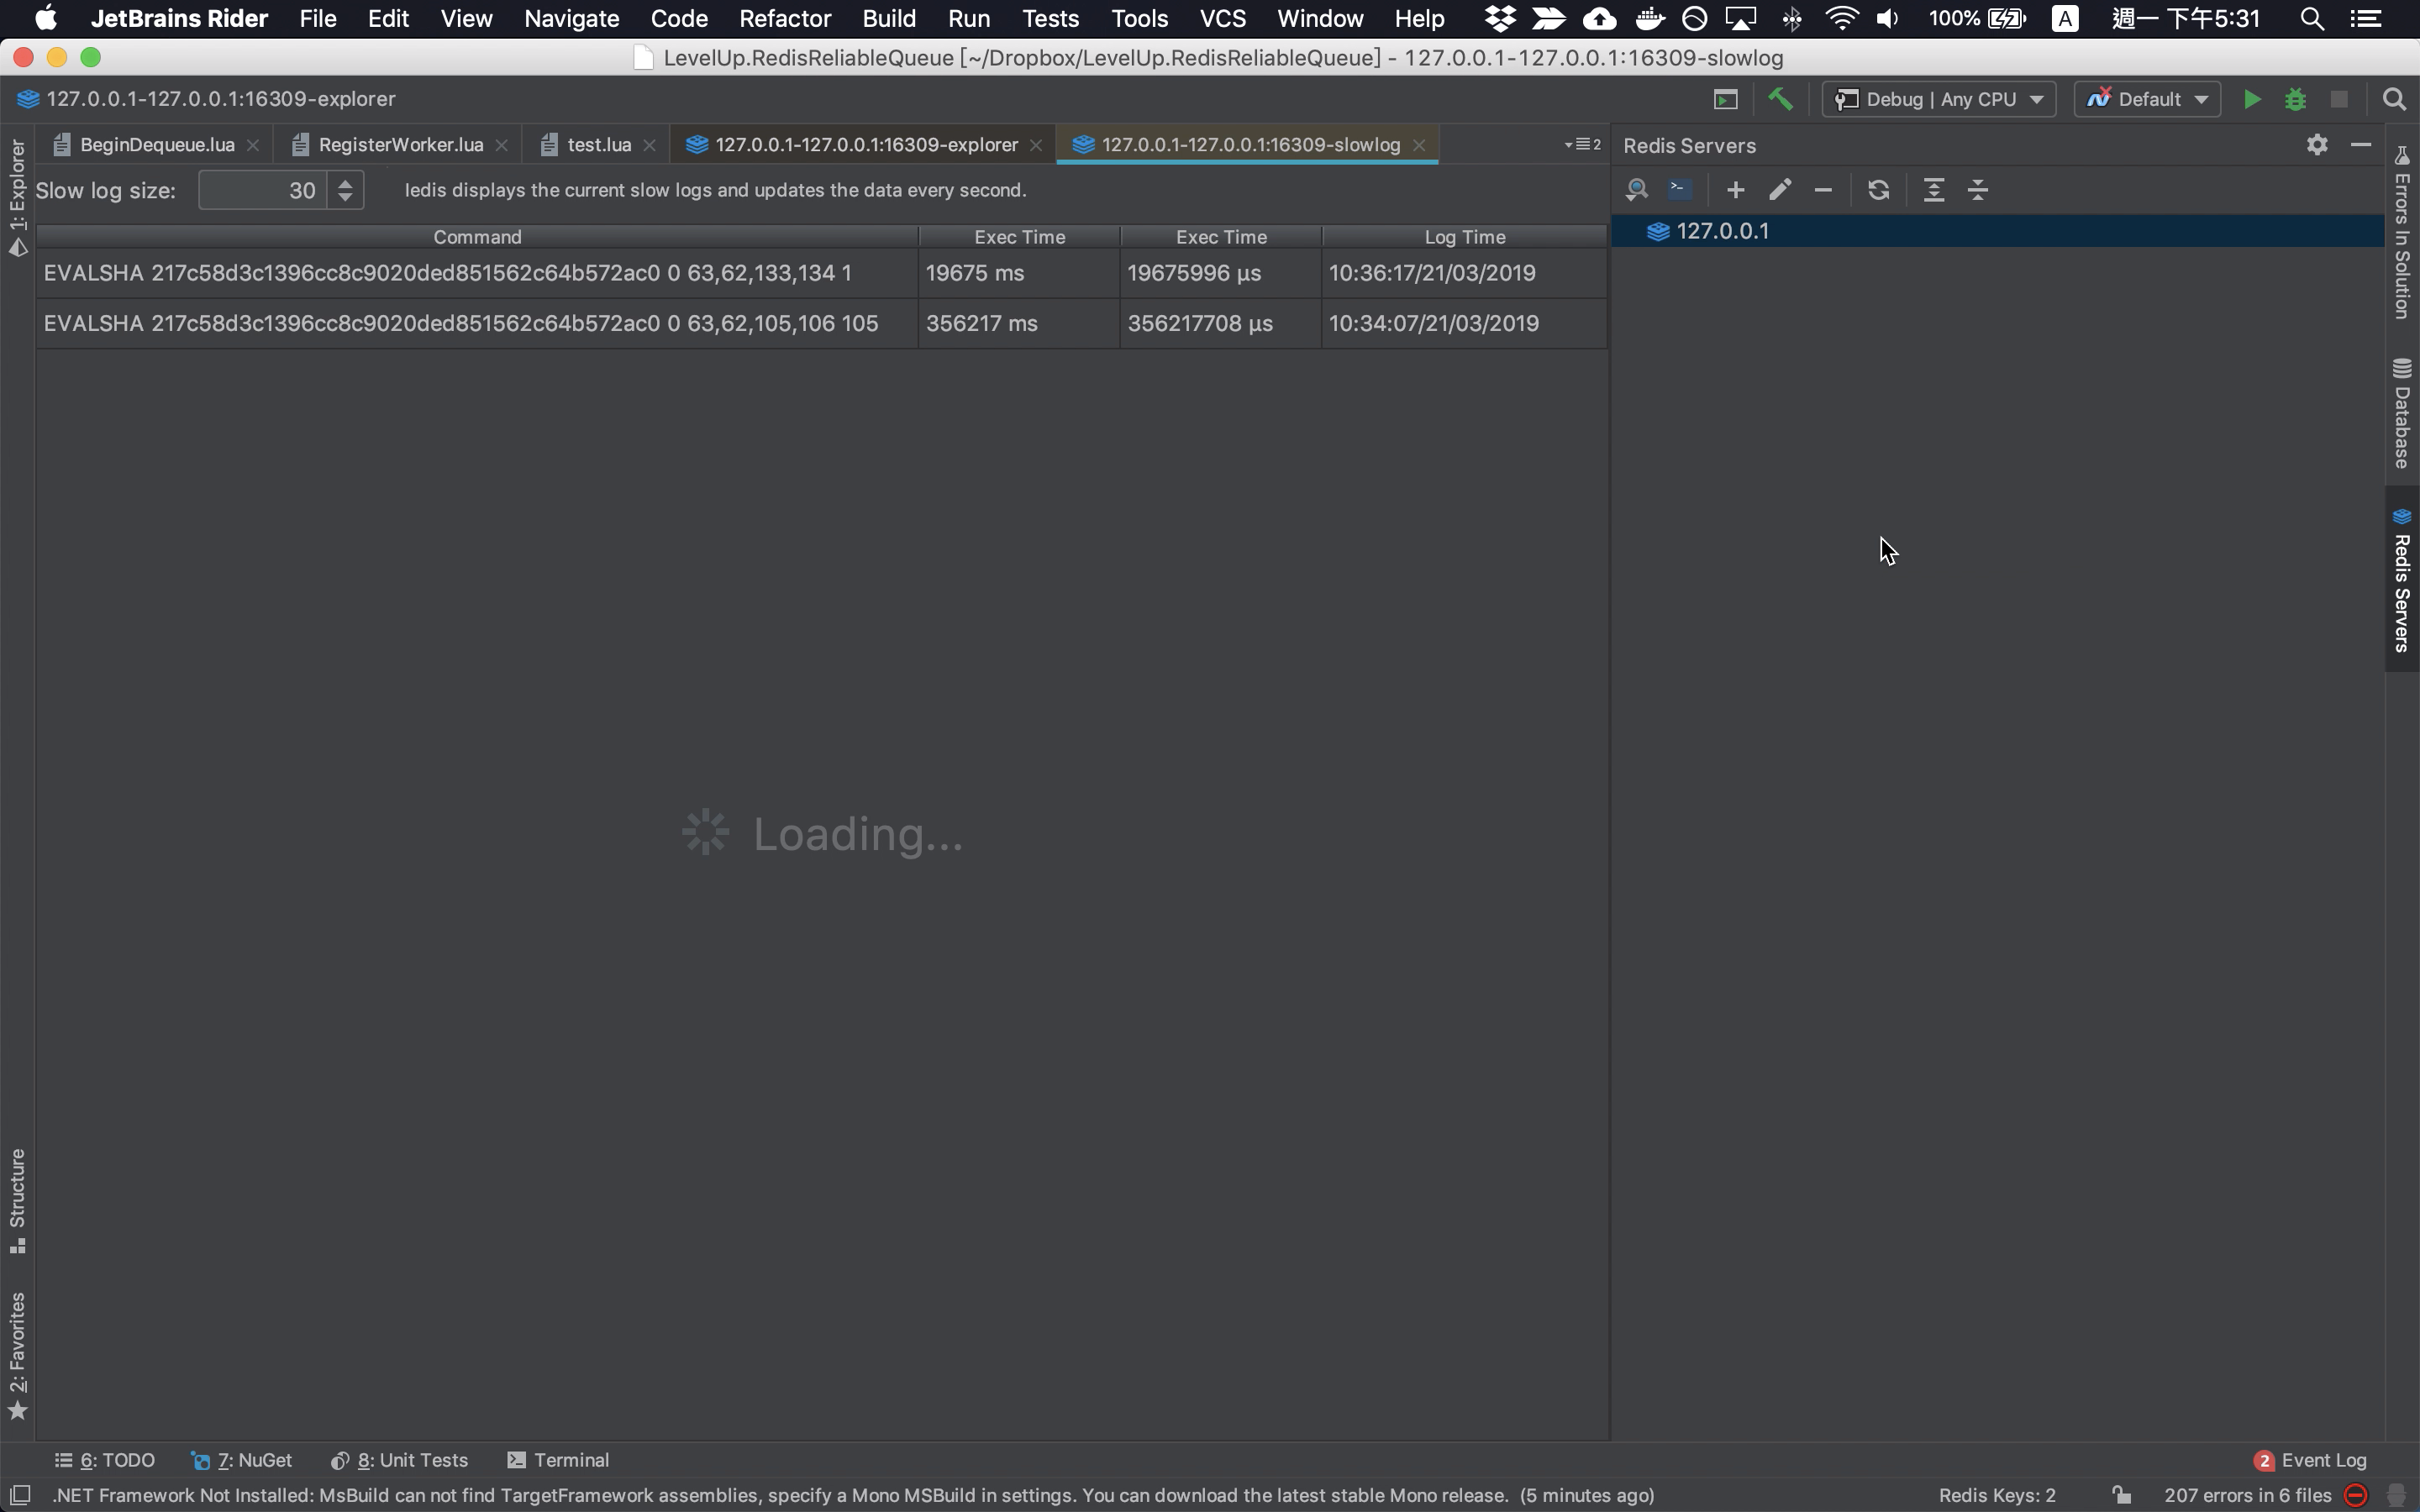Collapse all nodes in Redis Servers

1978,190
